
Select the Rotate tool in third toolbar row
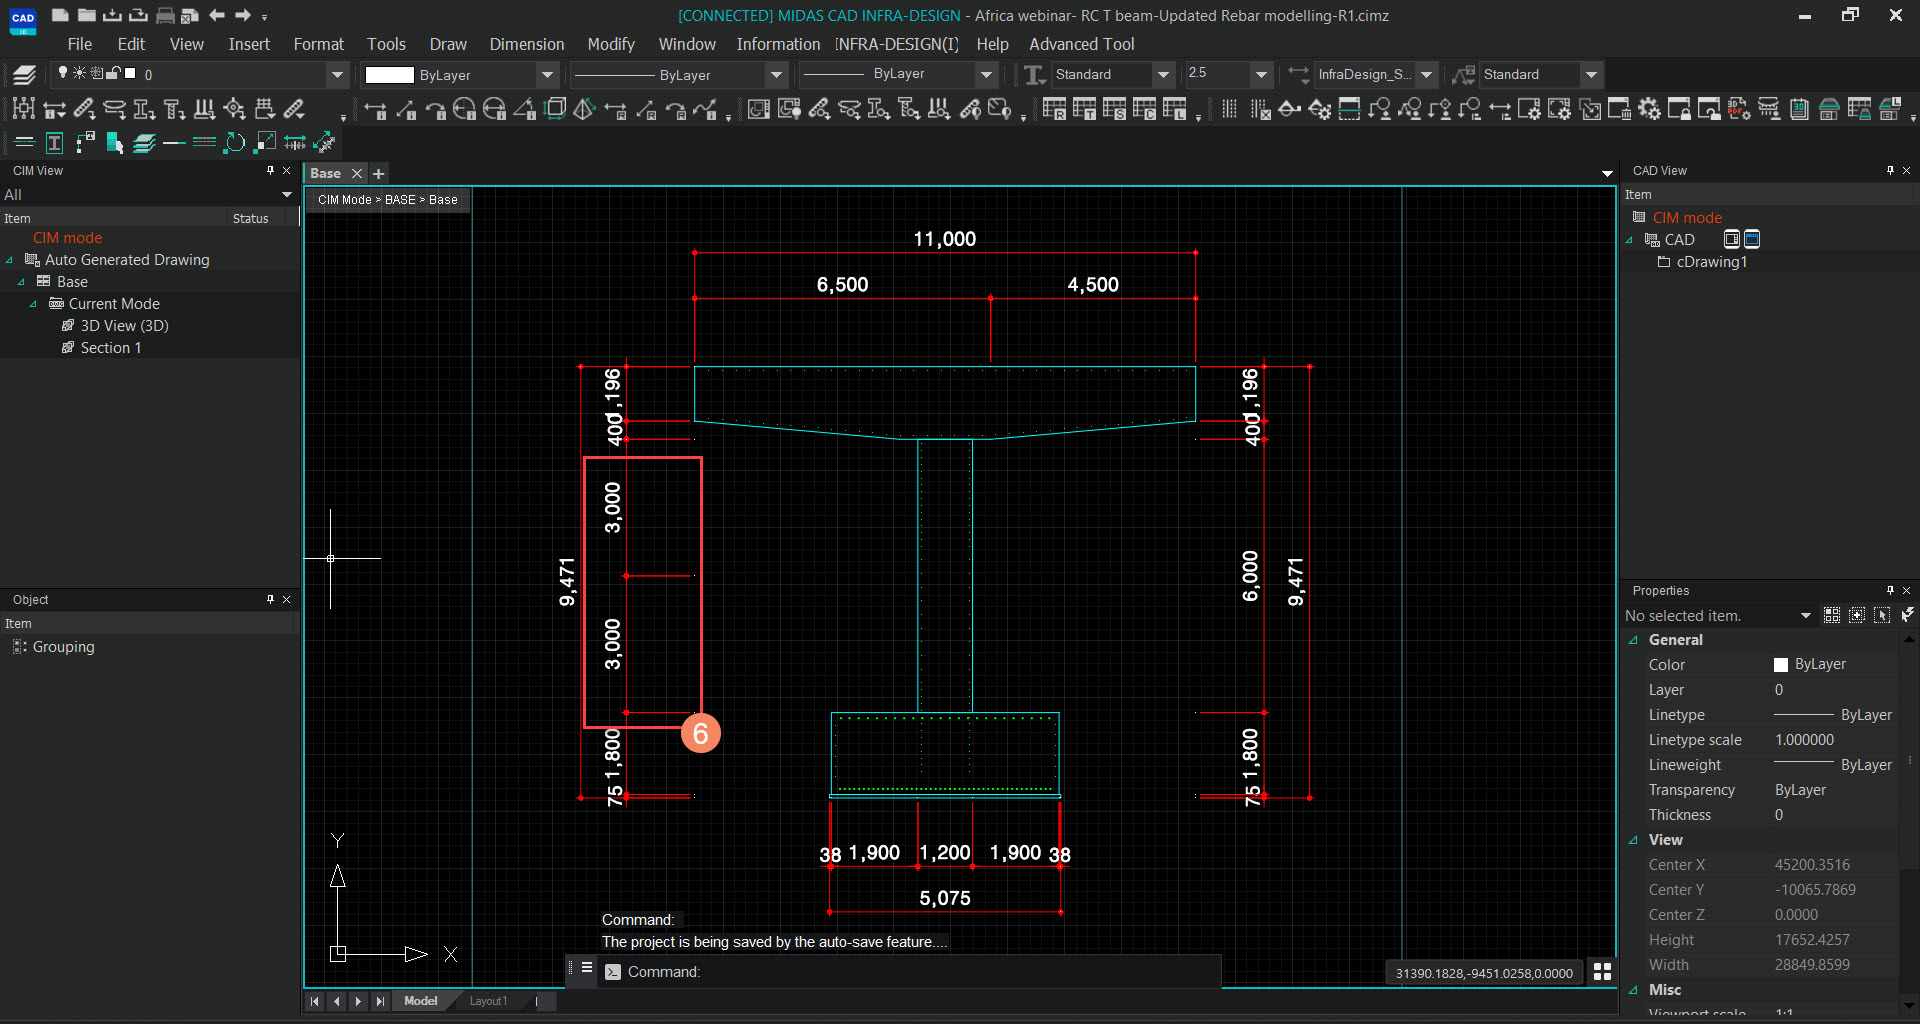click(235, 143)
